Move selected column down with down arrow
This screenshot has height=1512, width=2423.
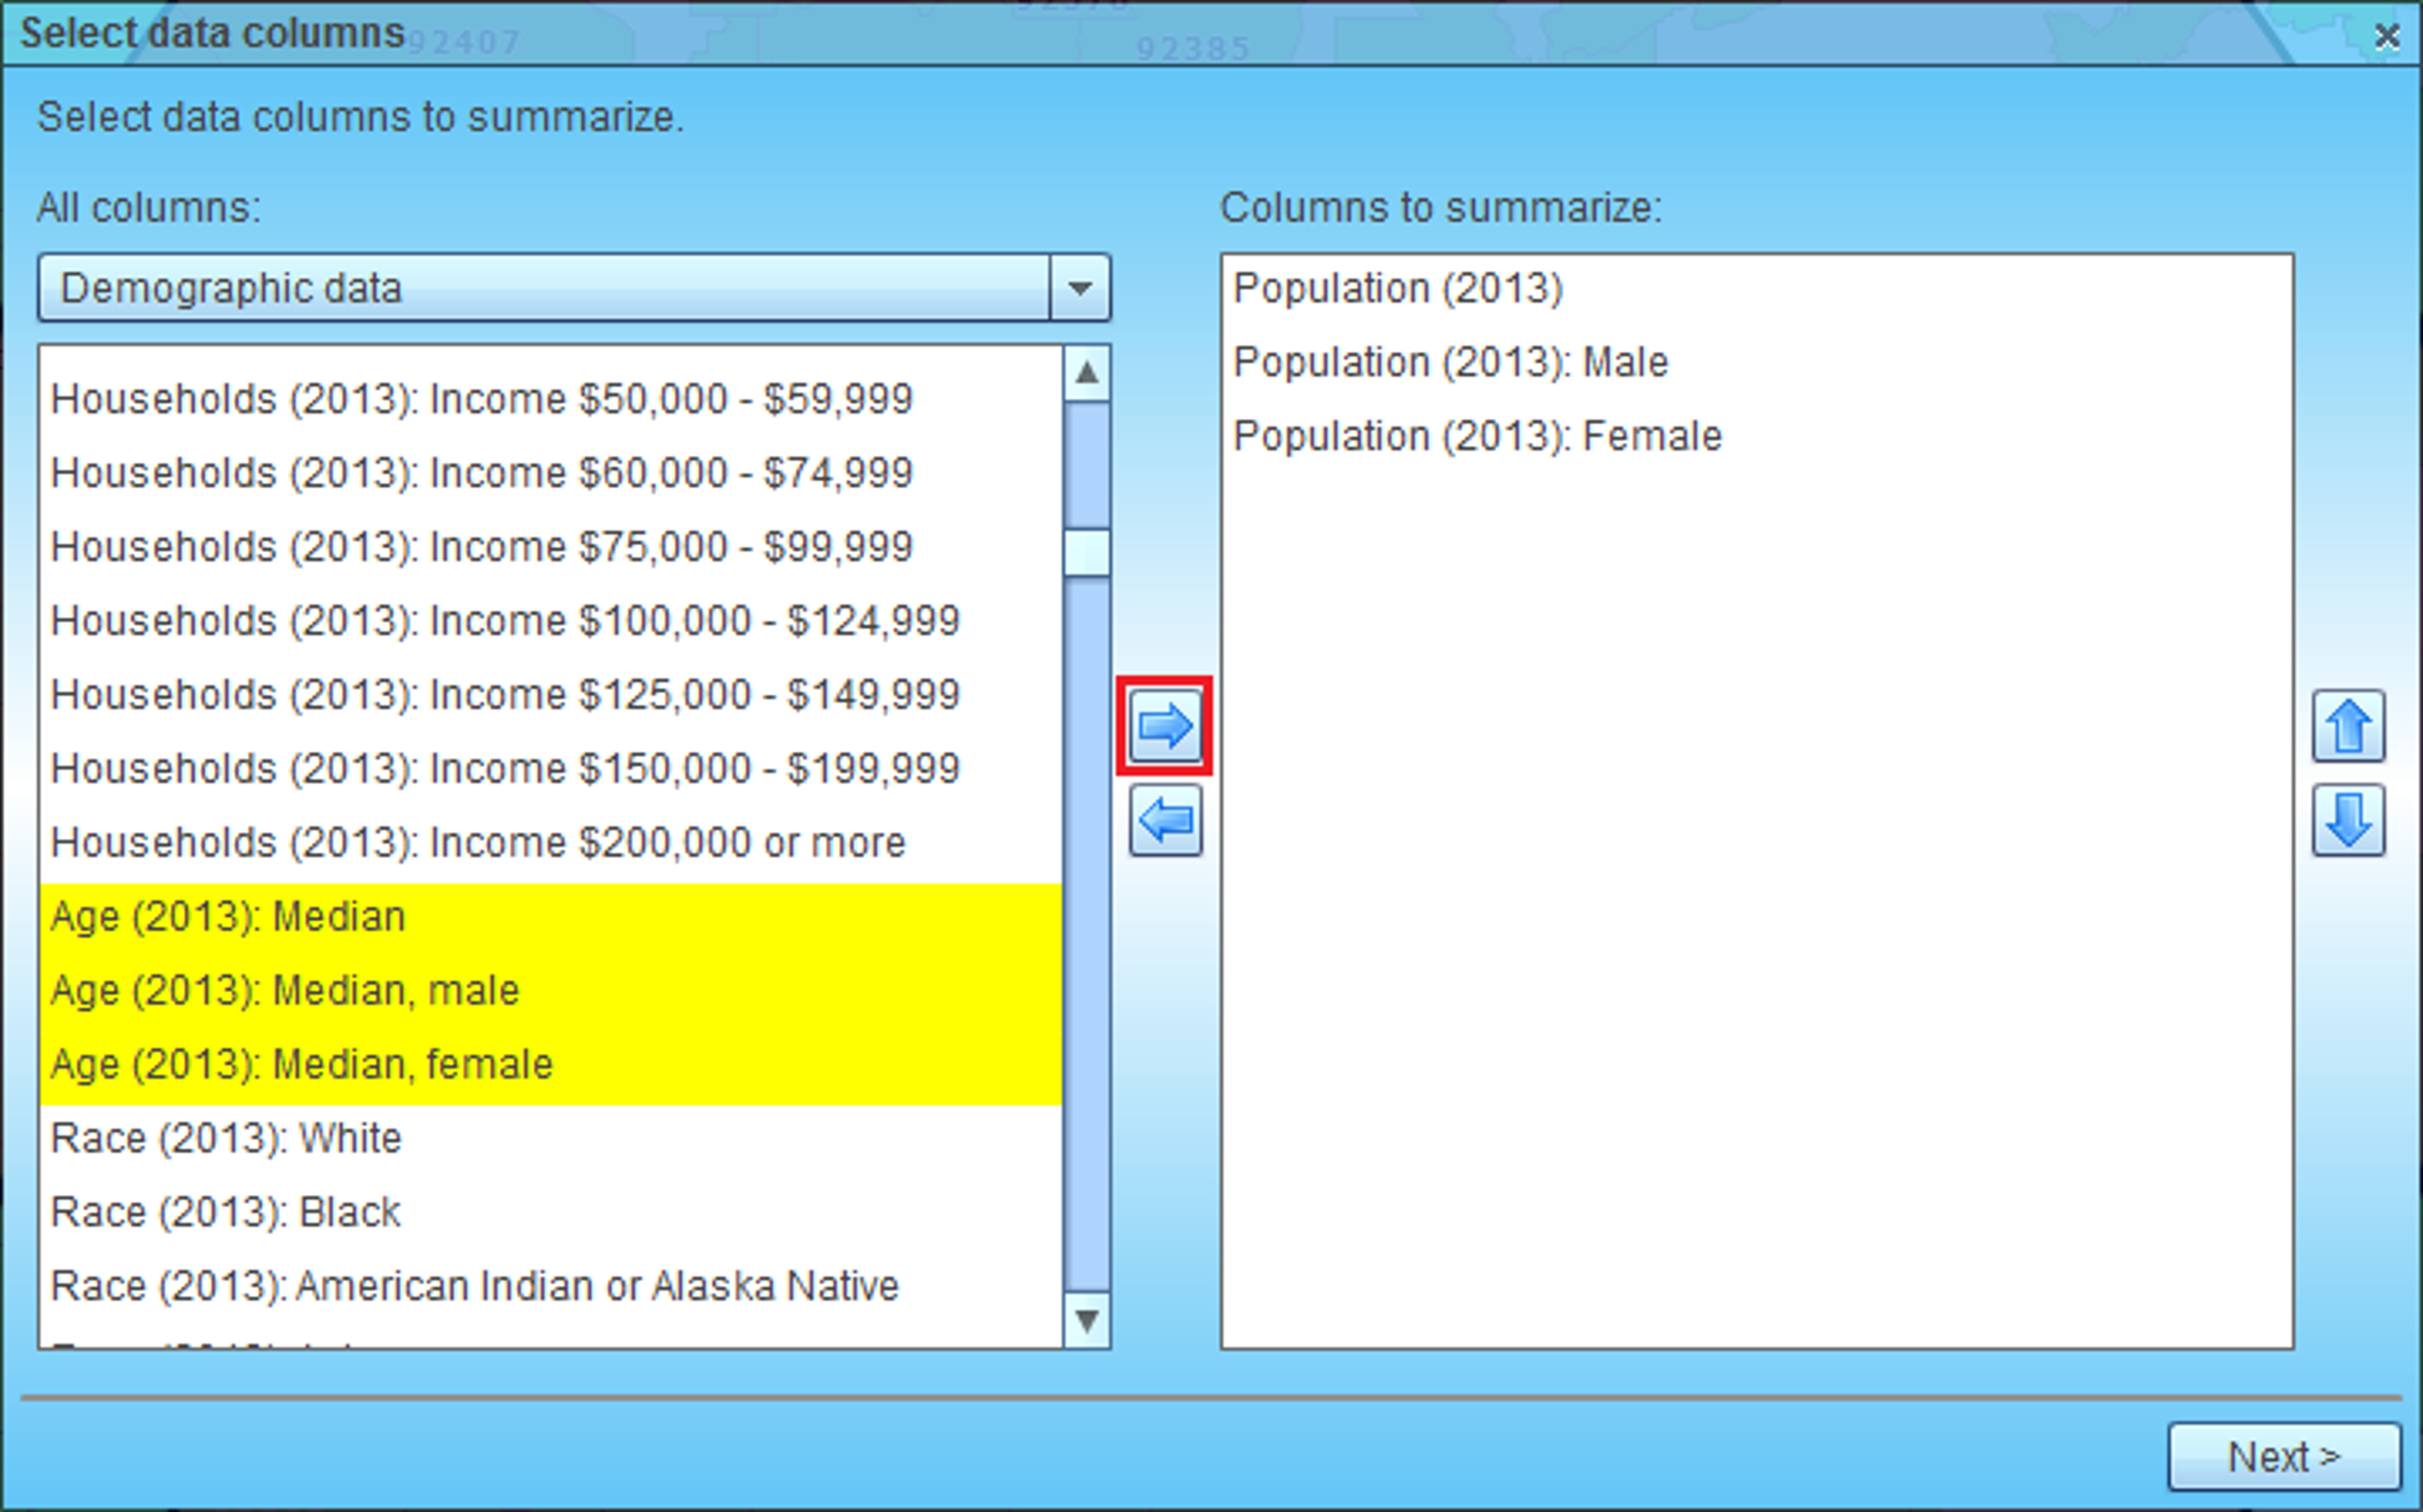click(x=2348, y=821)
